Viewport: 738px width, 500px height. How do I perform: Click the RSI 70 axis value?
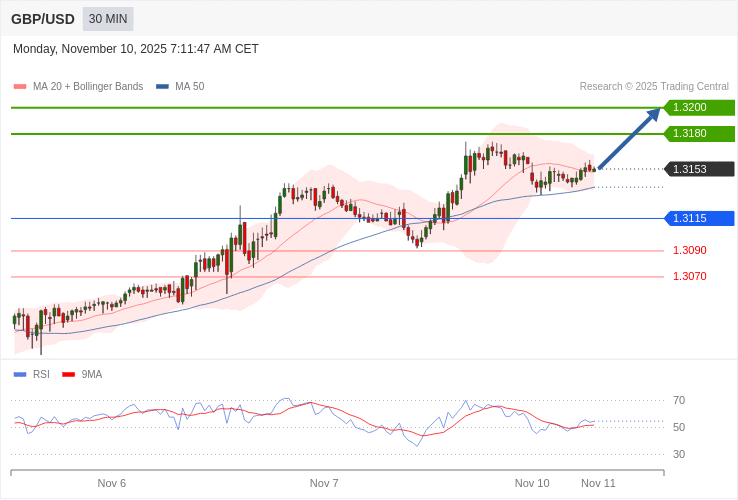point(679,401)
